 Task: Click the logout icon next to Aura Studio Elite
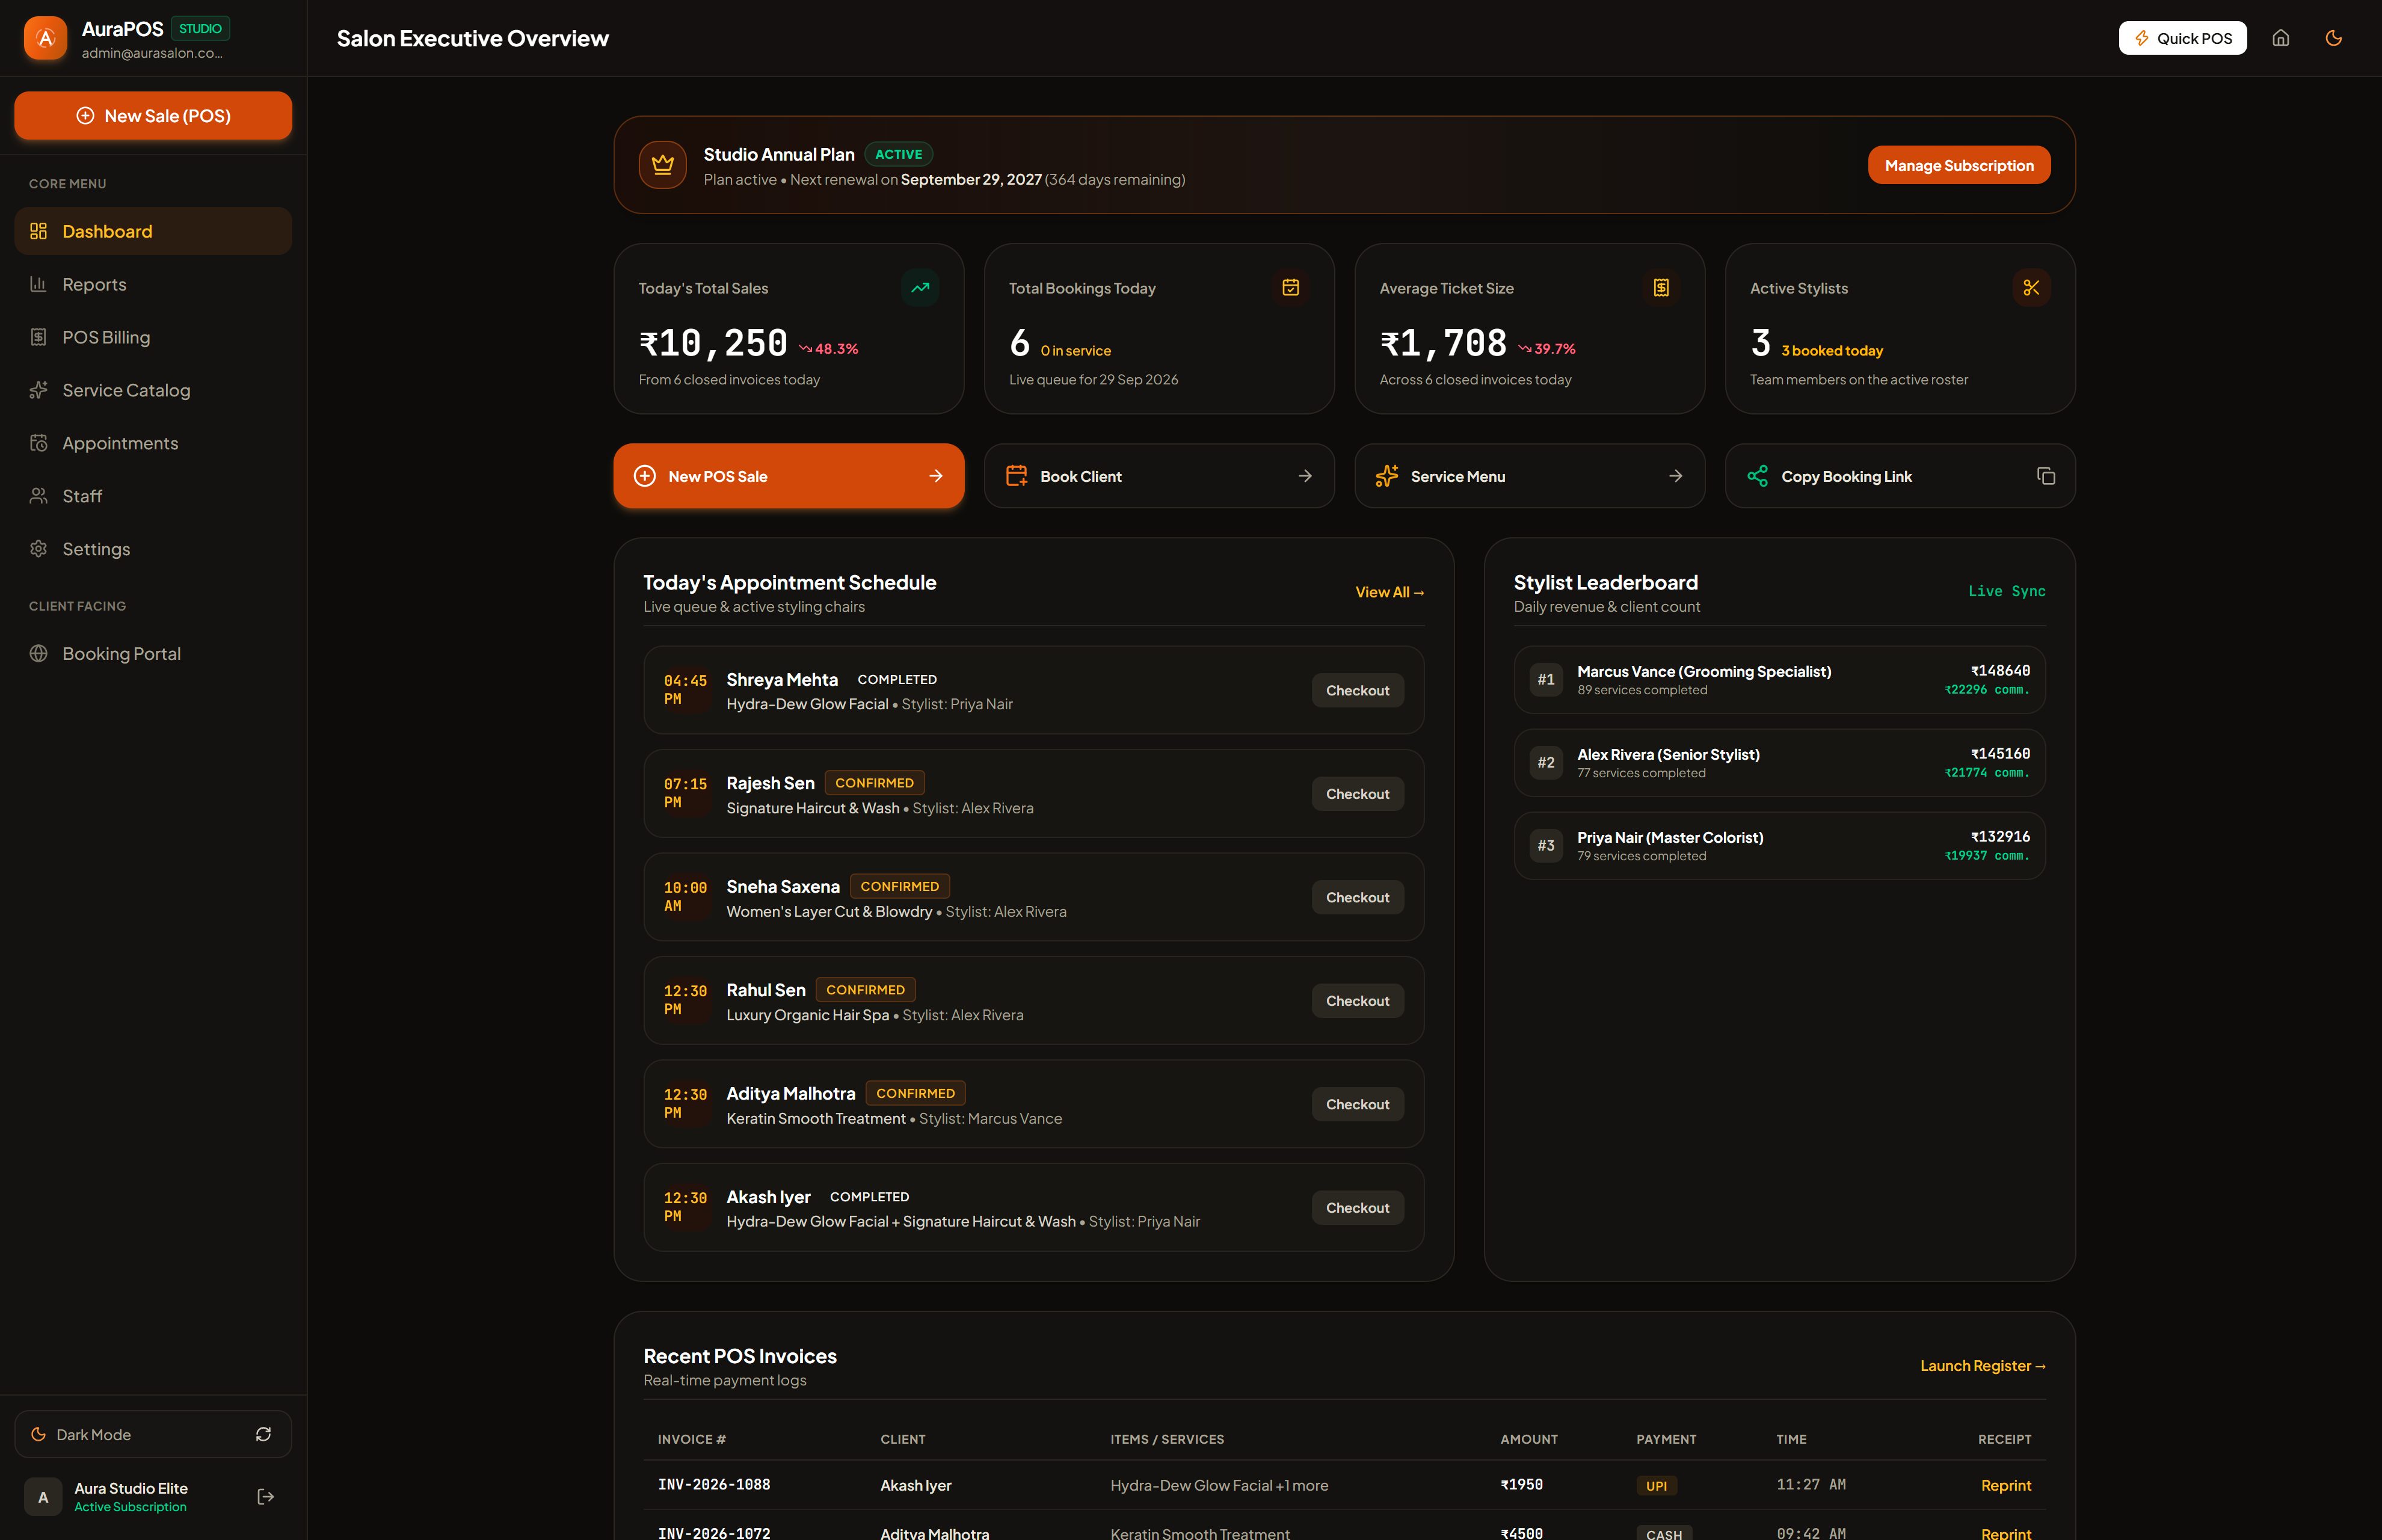click(265, 1496)
